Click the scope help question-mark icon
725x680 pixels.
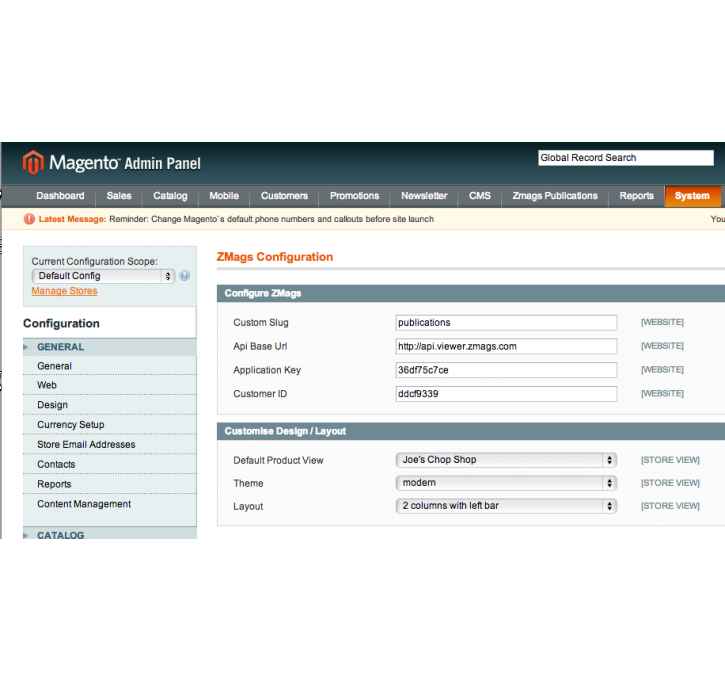pyautogui.click(x=184, y=276)
